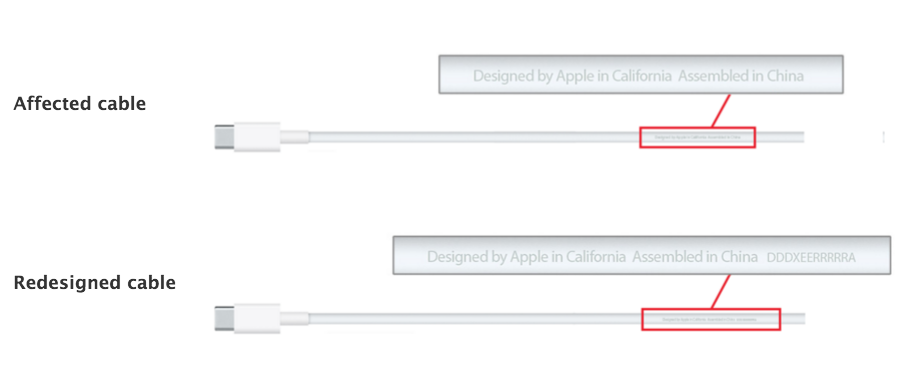Click the strain relief sleeve on affected cable

[x=294, y=137]
